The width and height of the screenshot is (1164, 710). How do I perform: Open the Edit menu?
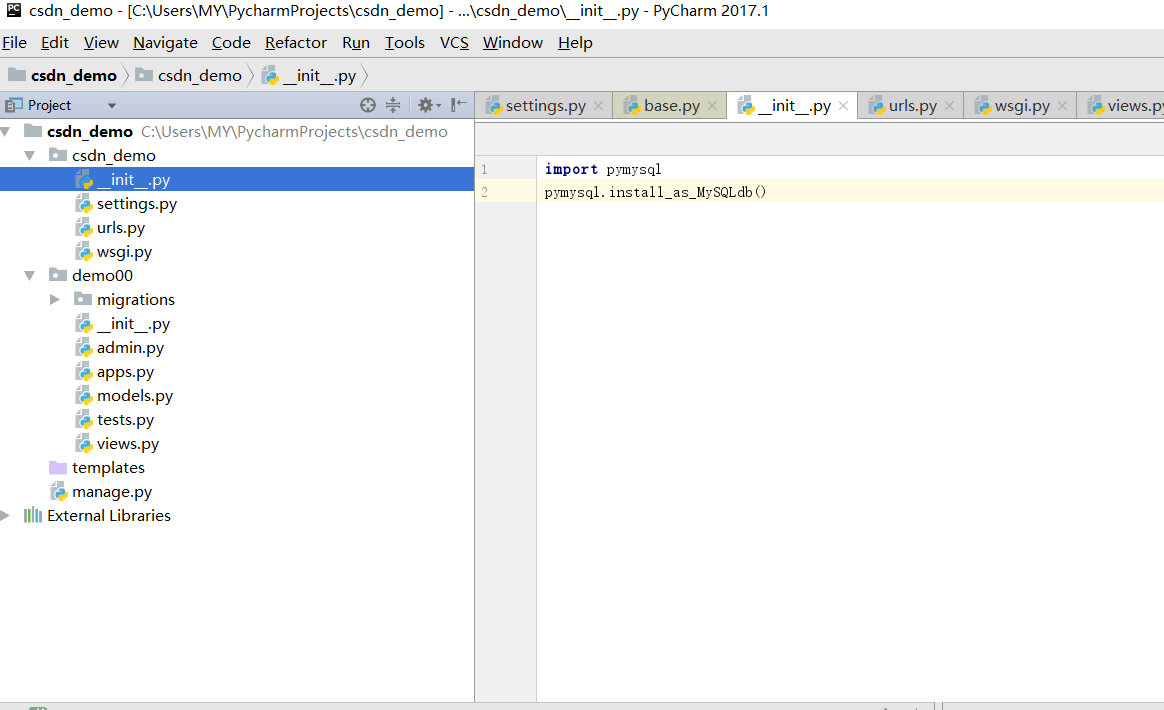(55, 43)
